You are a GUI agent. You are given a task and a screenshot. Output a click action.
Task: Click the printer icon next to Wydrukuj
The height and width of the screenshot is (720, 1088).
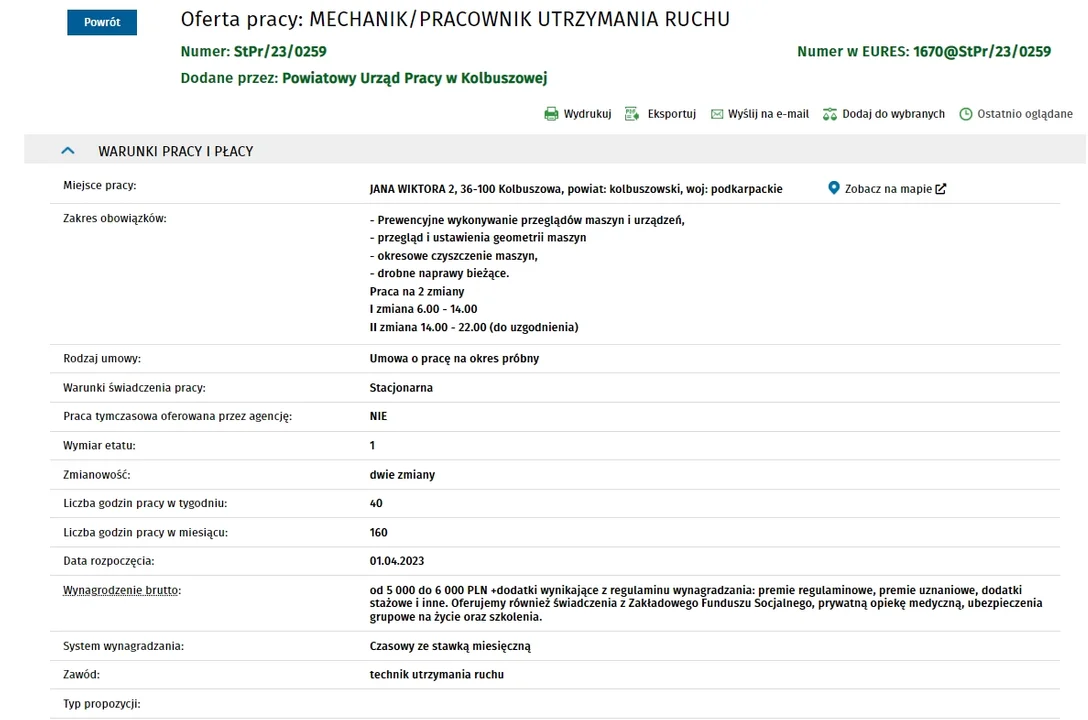[551, 114]
